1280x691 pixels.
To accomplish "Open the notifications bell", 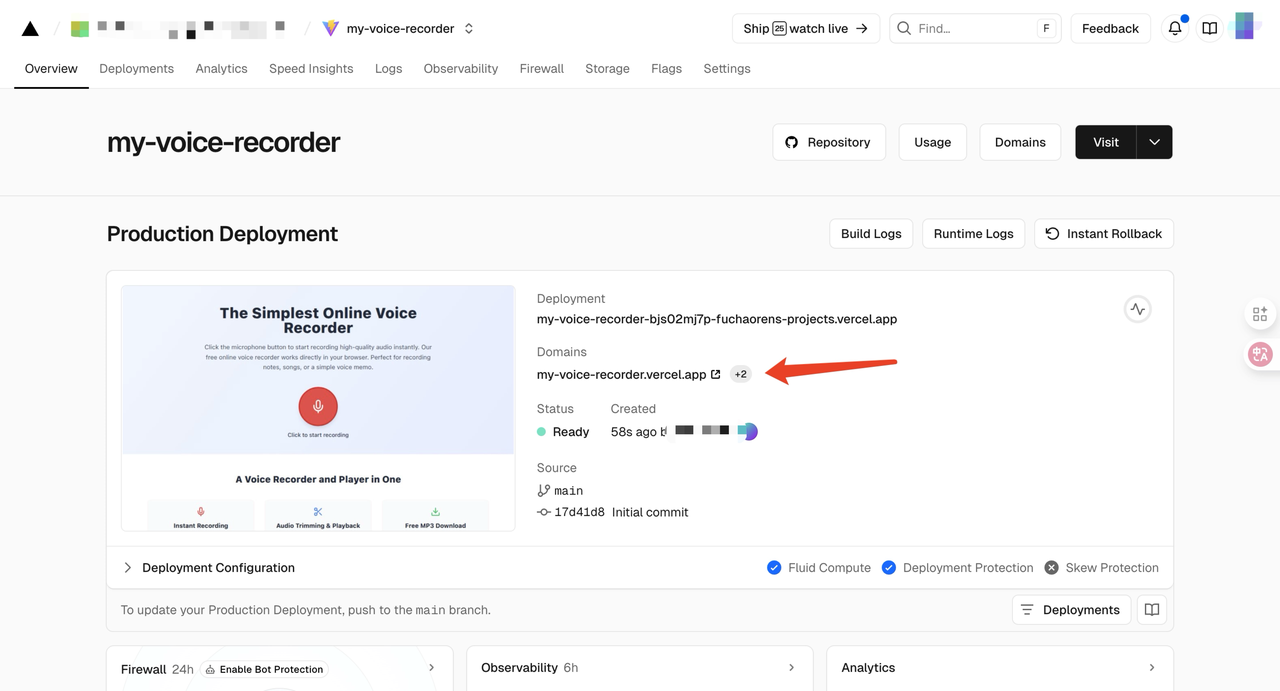I will pos(1175,29).
